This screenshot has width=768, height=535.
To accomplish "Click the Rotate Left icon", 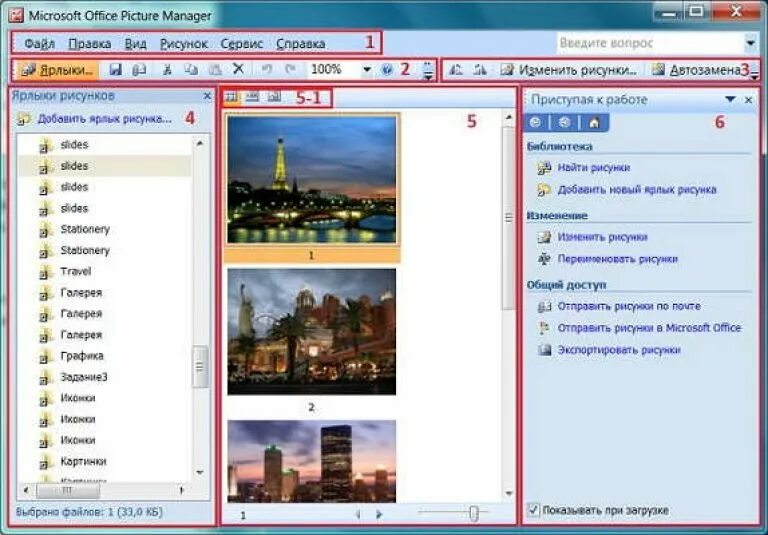I will 456,70.
